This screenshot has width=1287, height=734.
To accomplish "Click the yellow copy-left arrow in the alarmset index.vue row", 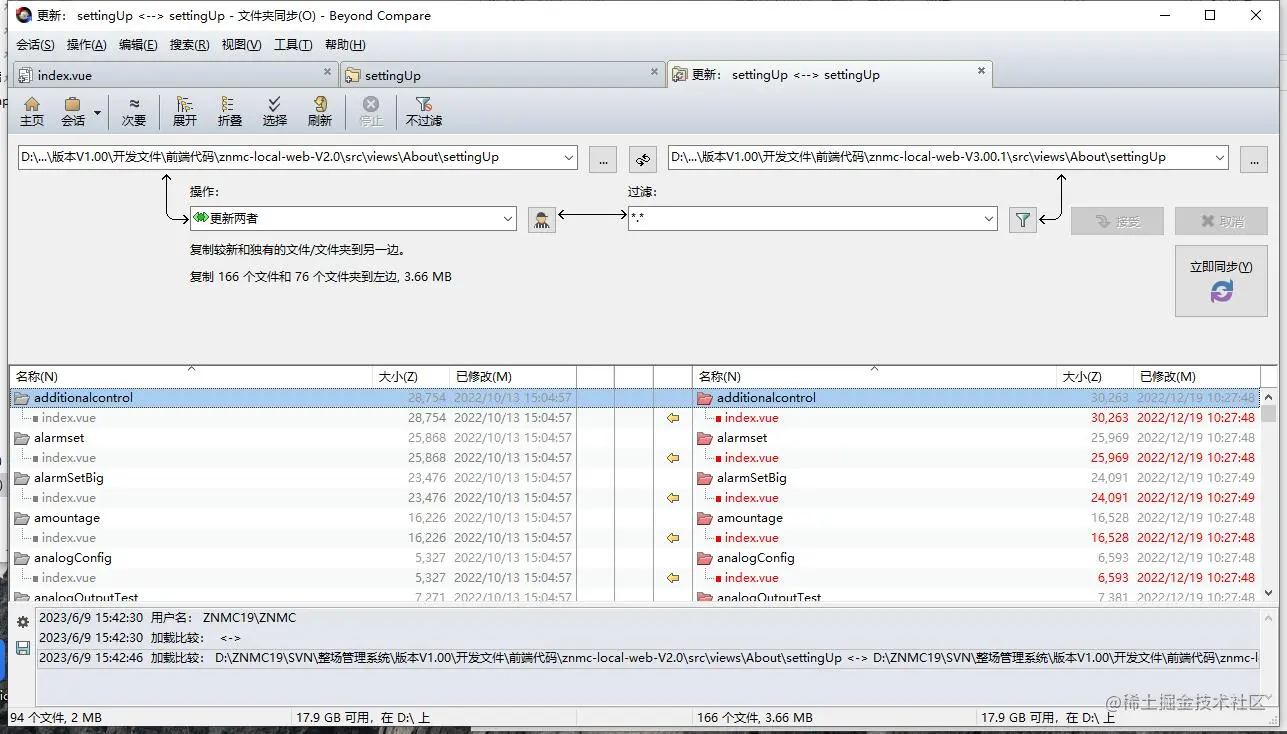I will pos(673,458).
